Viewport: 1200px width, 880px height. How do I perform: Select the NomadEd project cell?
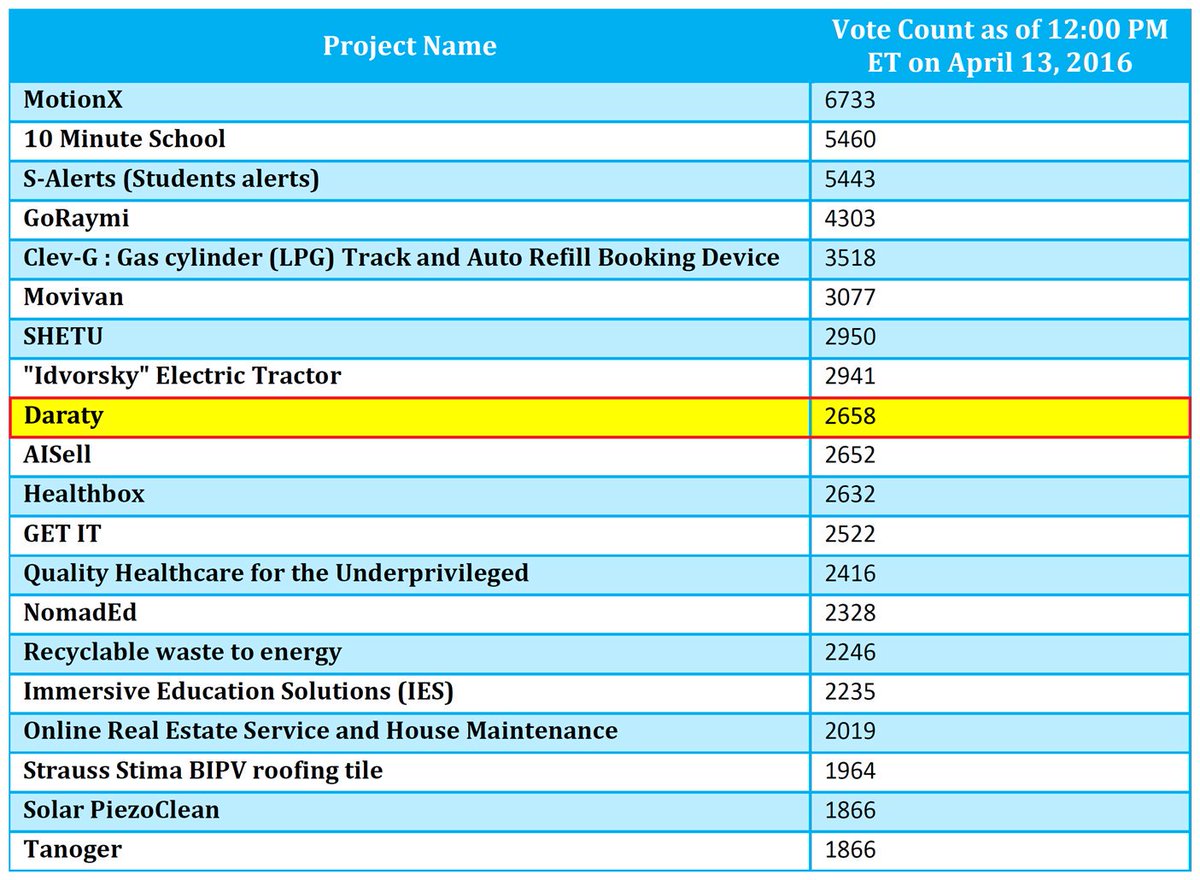(410, 613)
